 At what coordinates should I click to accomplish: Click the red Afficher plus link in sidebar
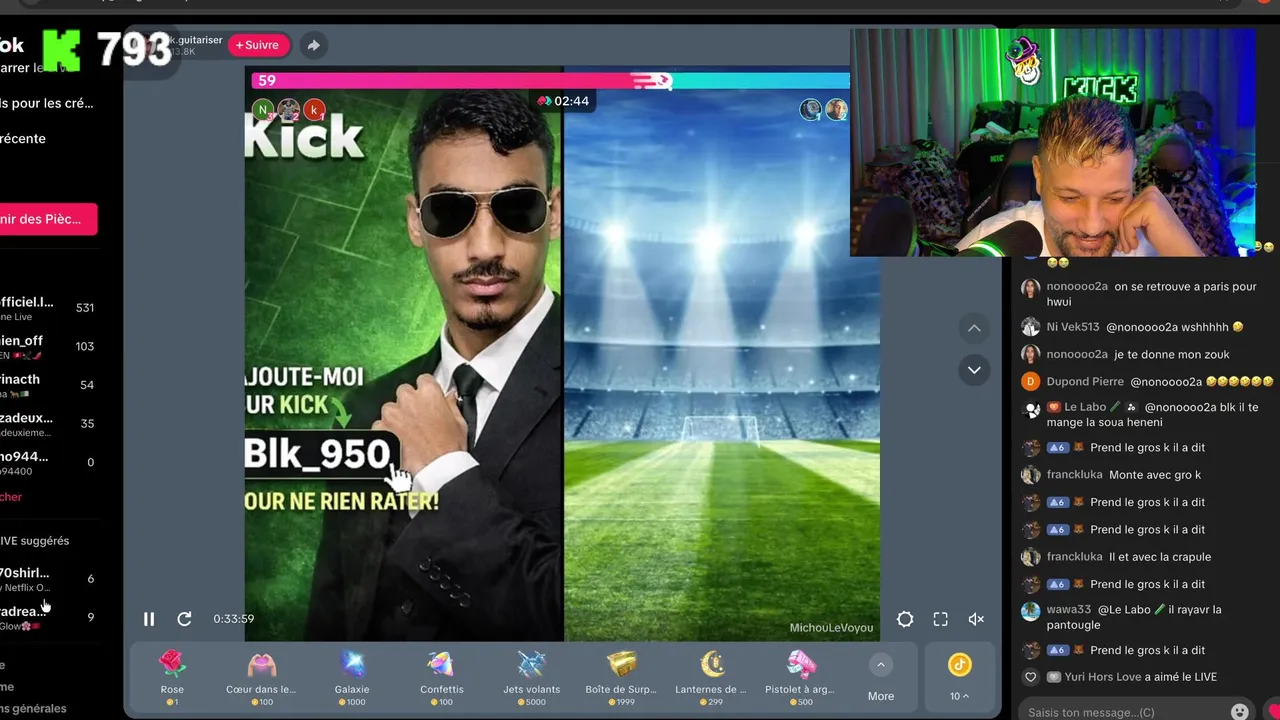click(x=11, y=497)
